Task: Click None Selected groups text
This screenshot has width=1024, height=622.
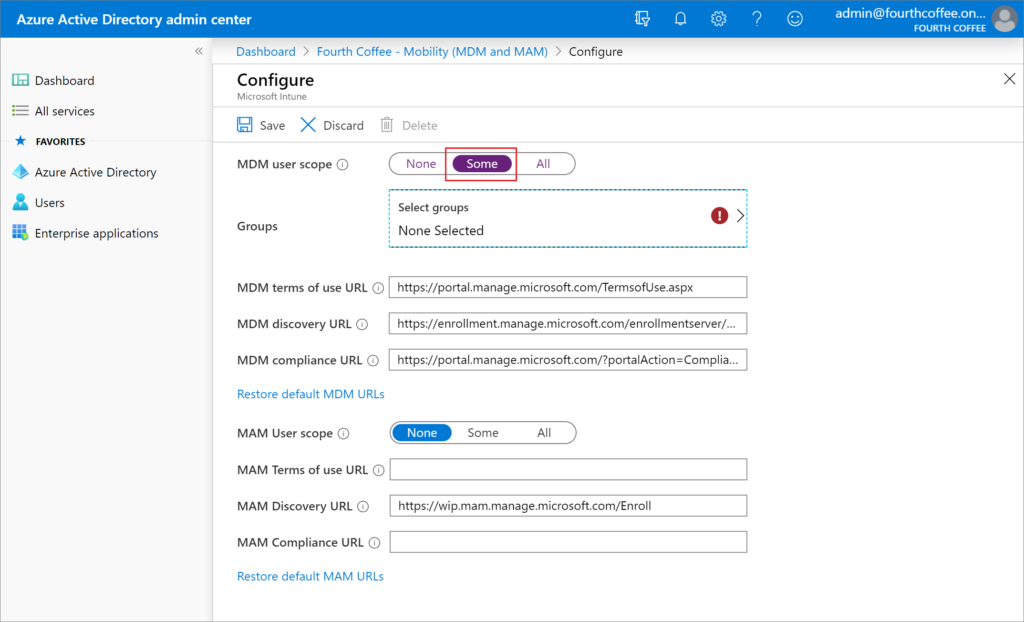Action: pyautogui.click(x=441, y=231)
